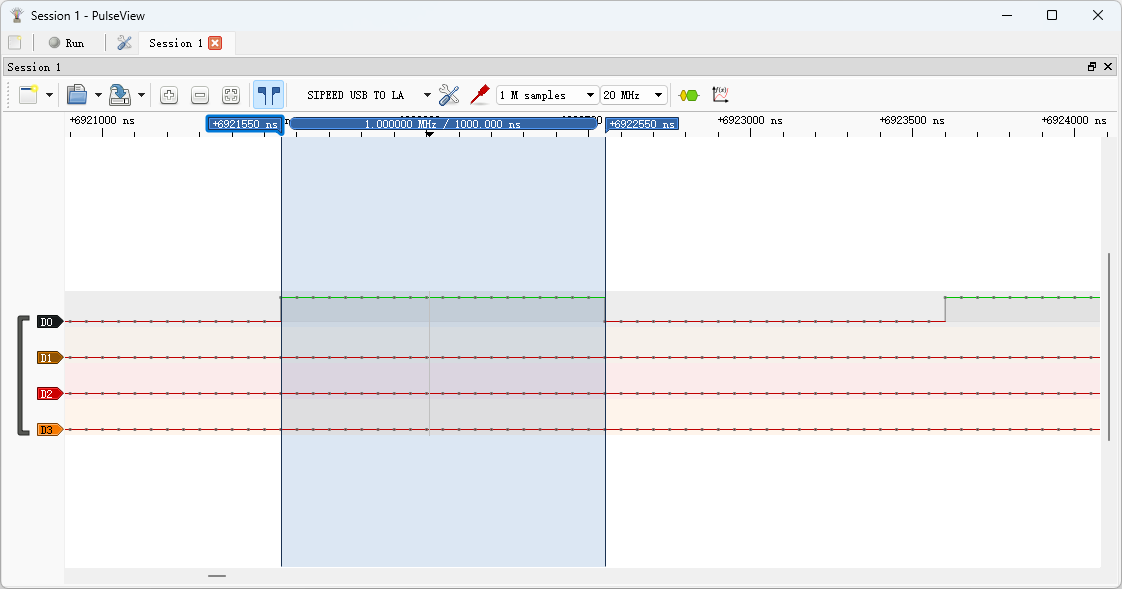The width and height of the screenshot is (1122, 589).
Task: Zoom out of the waveform
Action: (x=200, y=95)
